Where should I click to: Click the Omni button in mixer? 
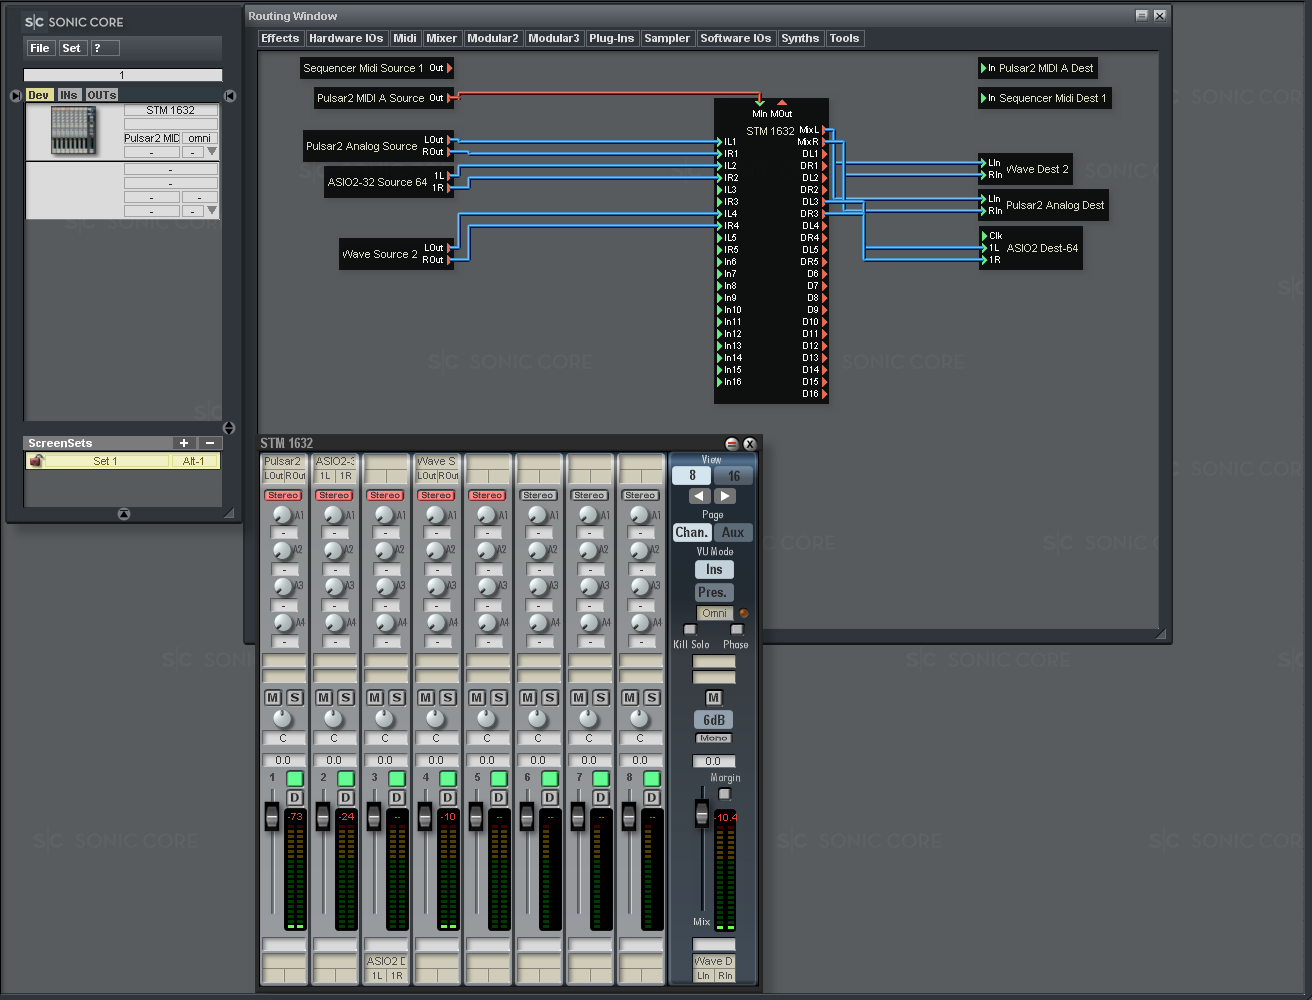point(715,613)
